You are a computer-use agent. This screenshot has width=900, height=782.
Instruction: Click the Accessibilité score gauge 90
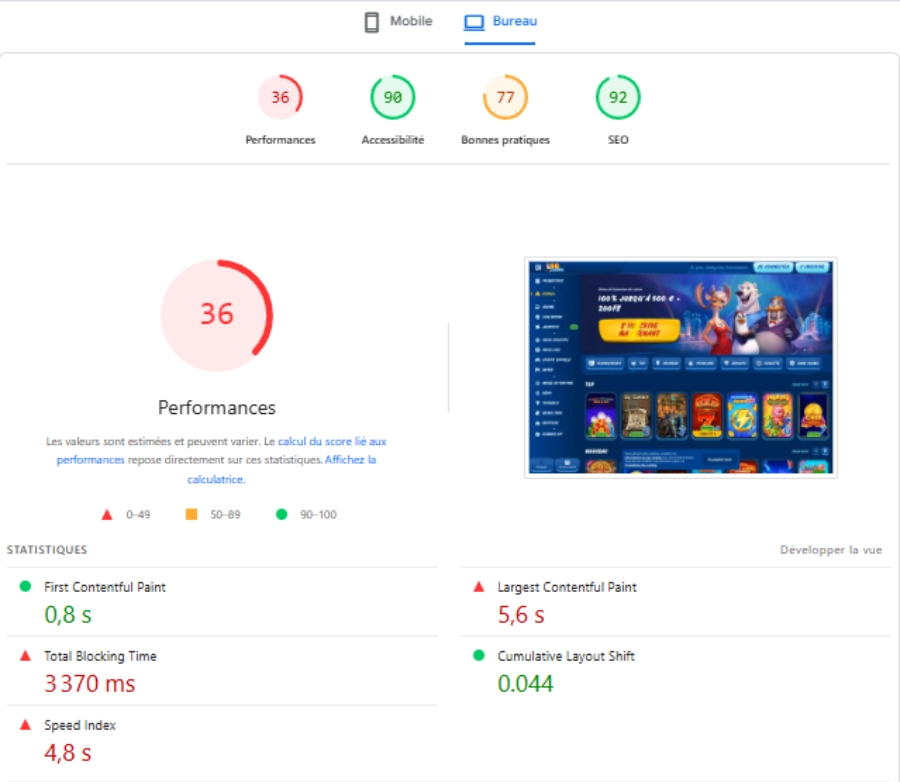(393, 98)
